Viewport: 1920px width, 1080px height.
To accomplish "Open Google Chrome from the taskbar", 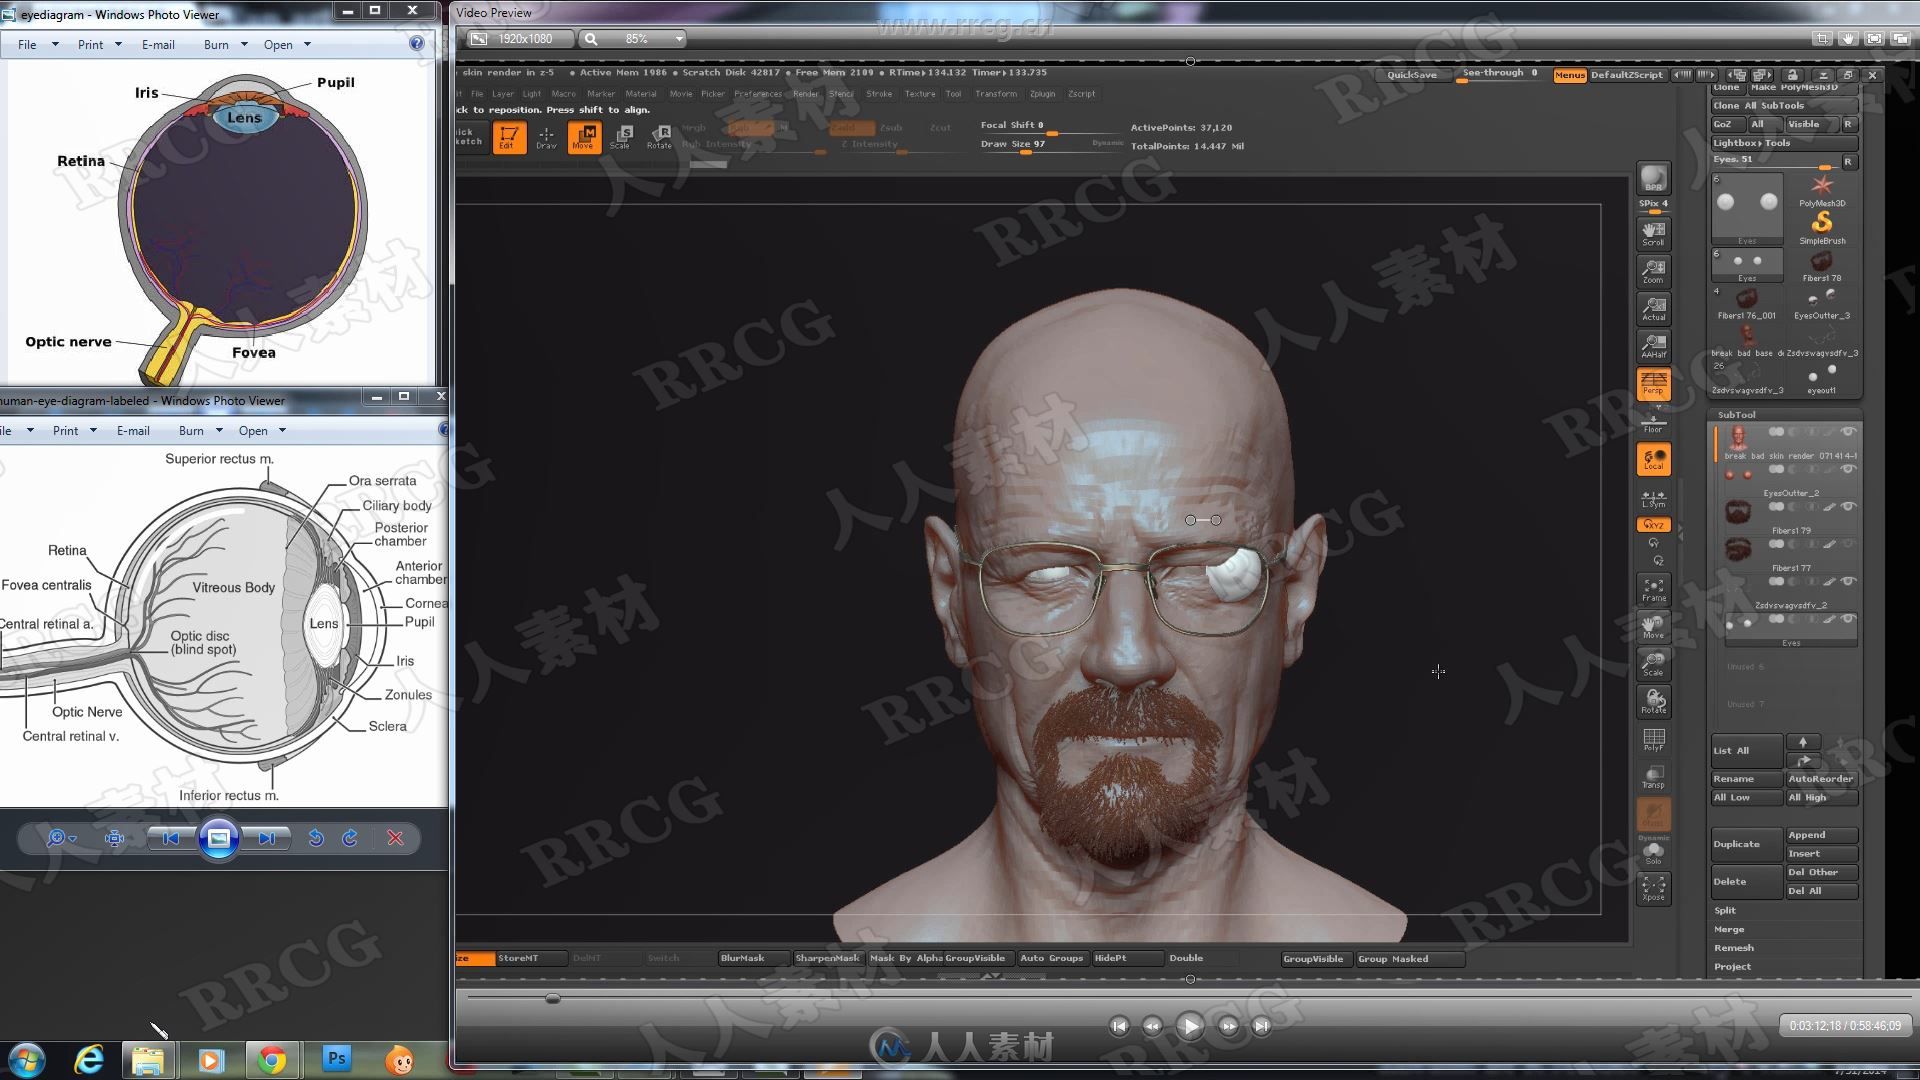I will coord(272,1059).
